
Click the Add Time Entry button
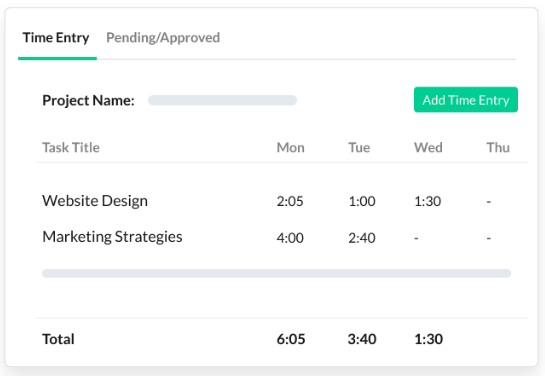click(466, 100)
